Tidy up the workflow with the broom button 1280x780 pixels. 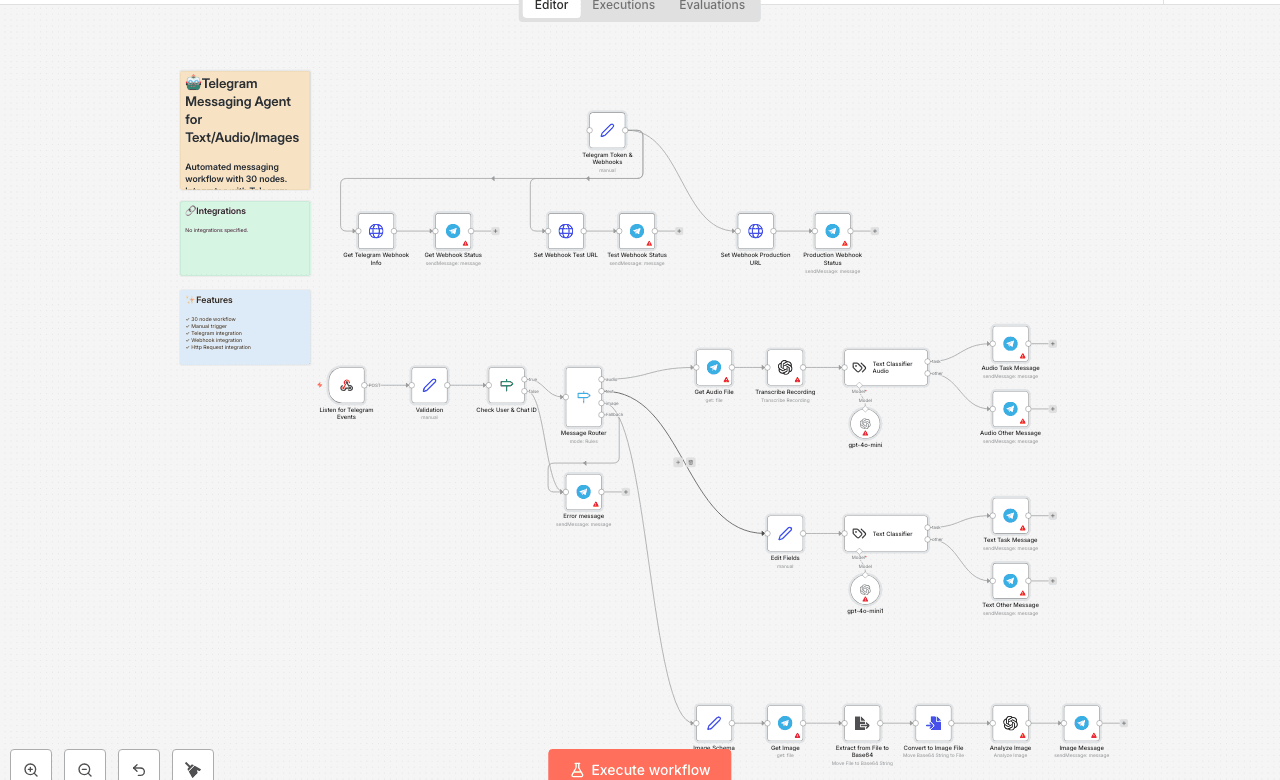click(x=193, y=769)
